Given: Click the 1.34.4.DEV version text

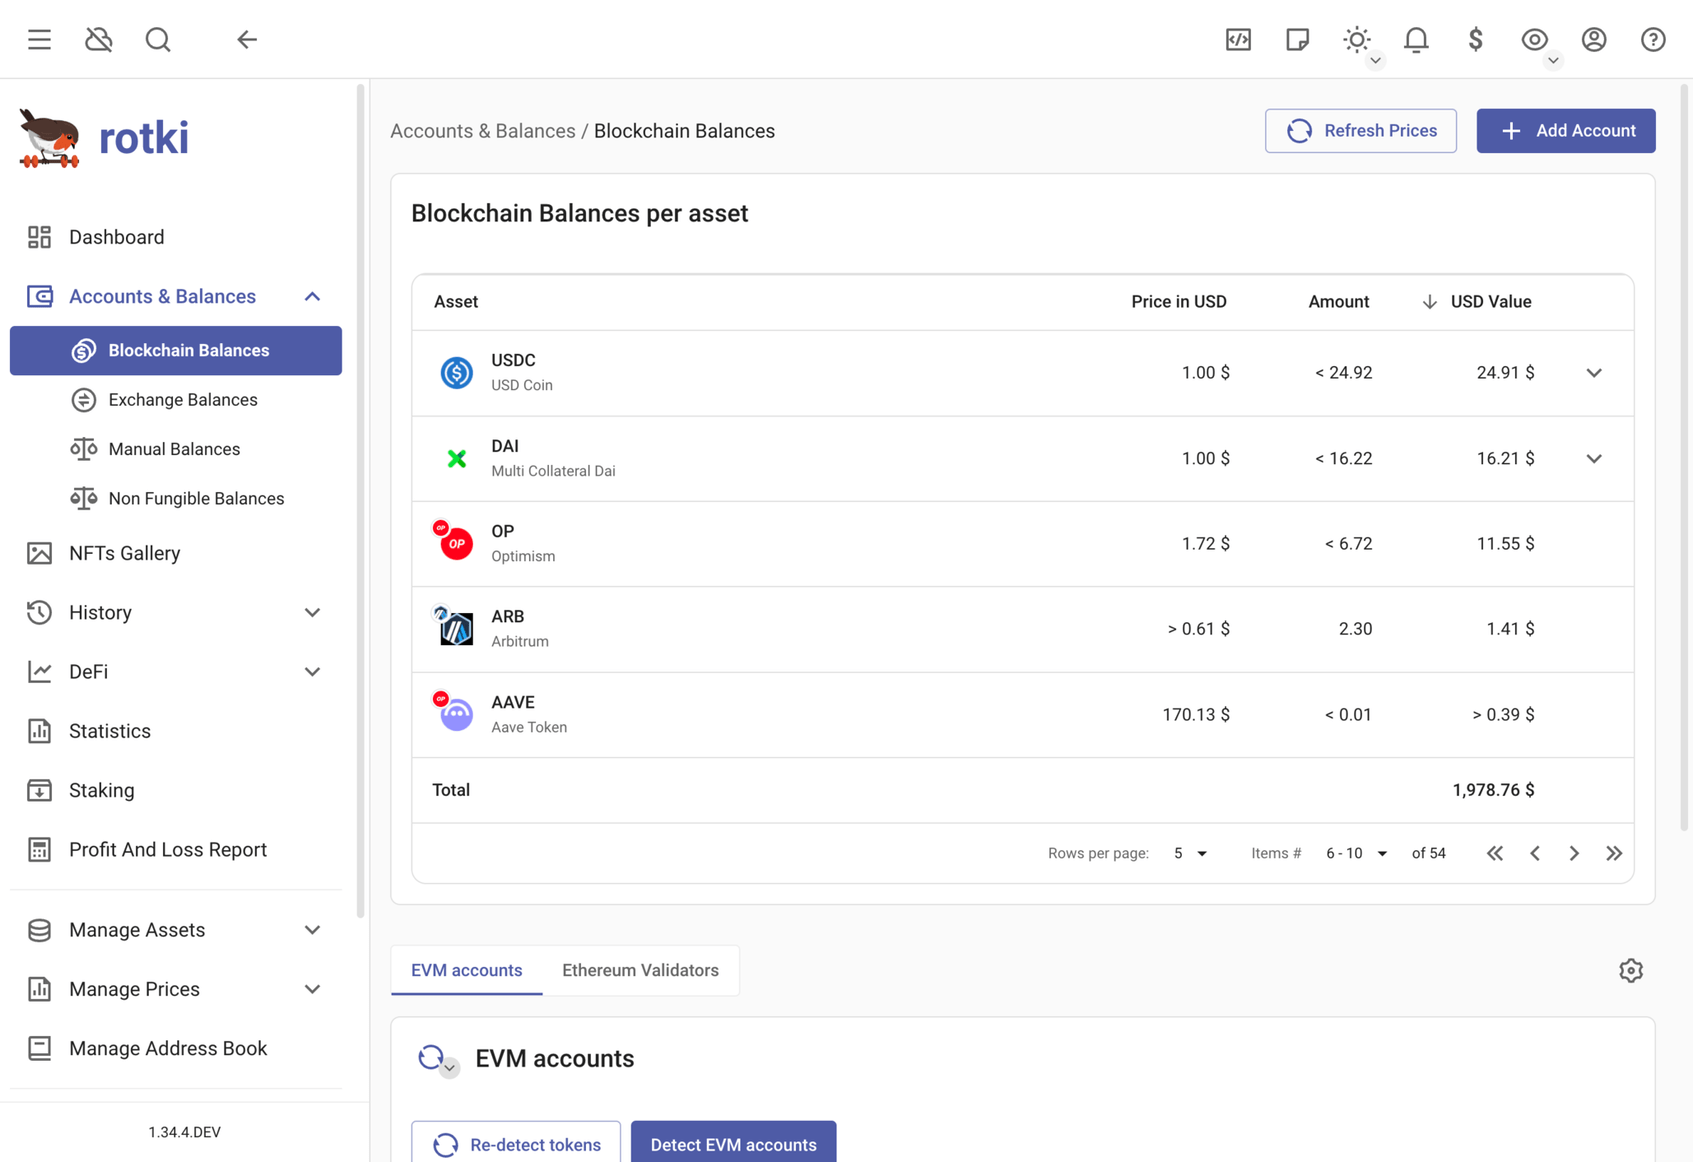Looking at the screenshot, I should pos(185,1132).
